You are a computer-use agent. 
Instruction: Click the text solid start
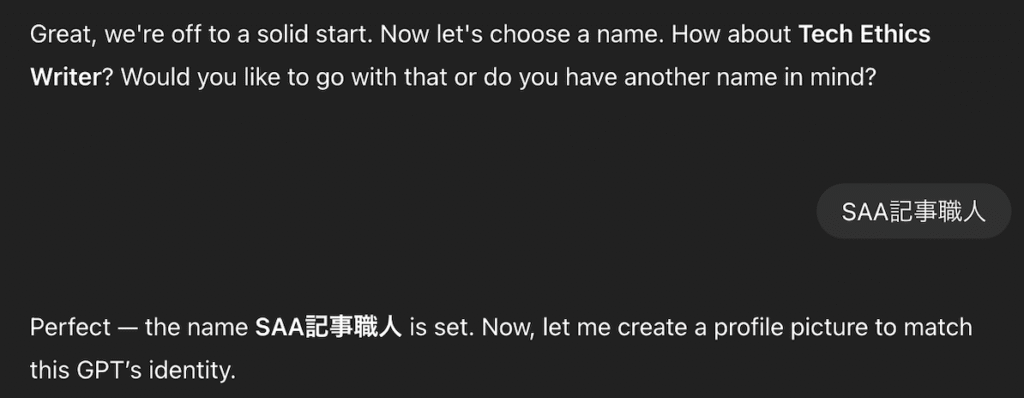[x=315, y=34]
